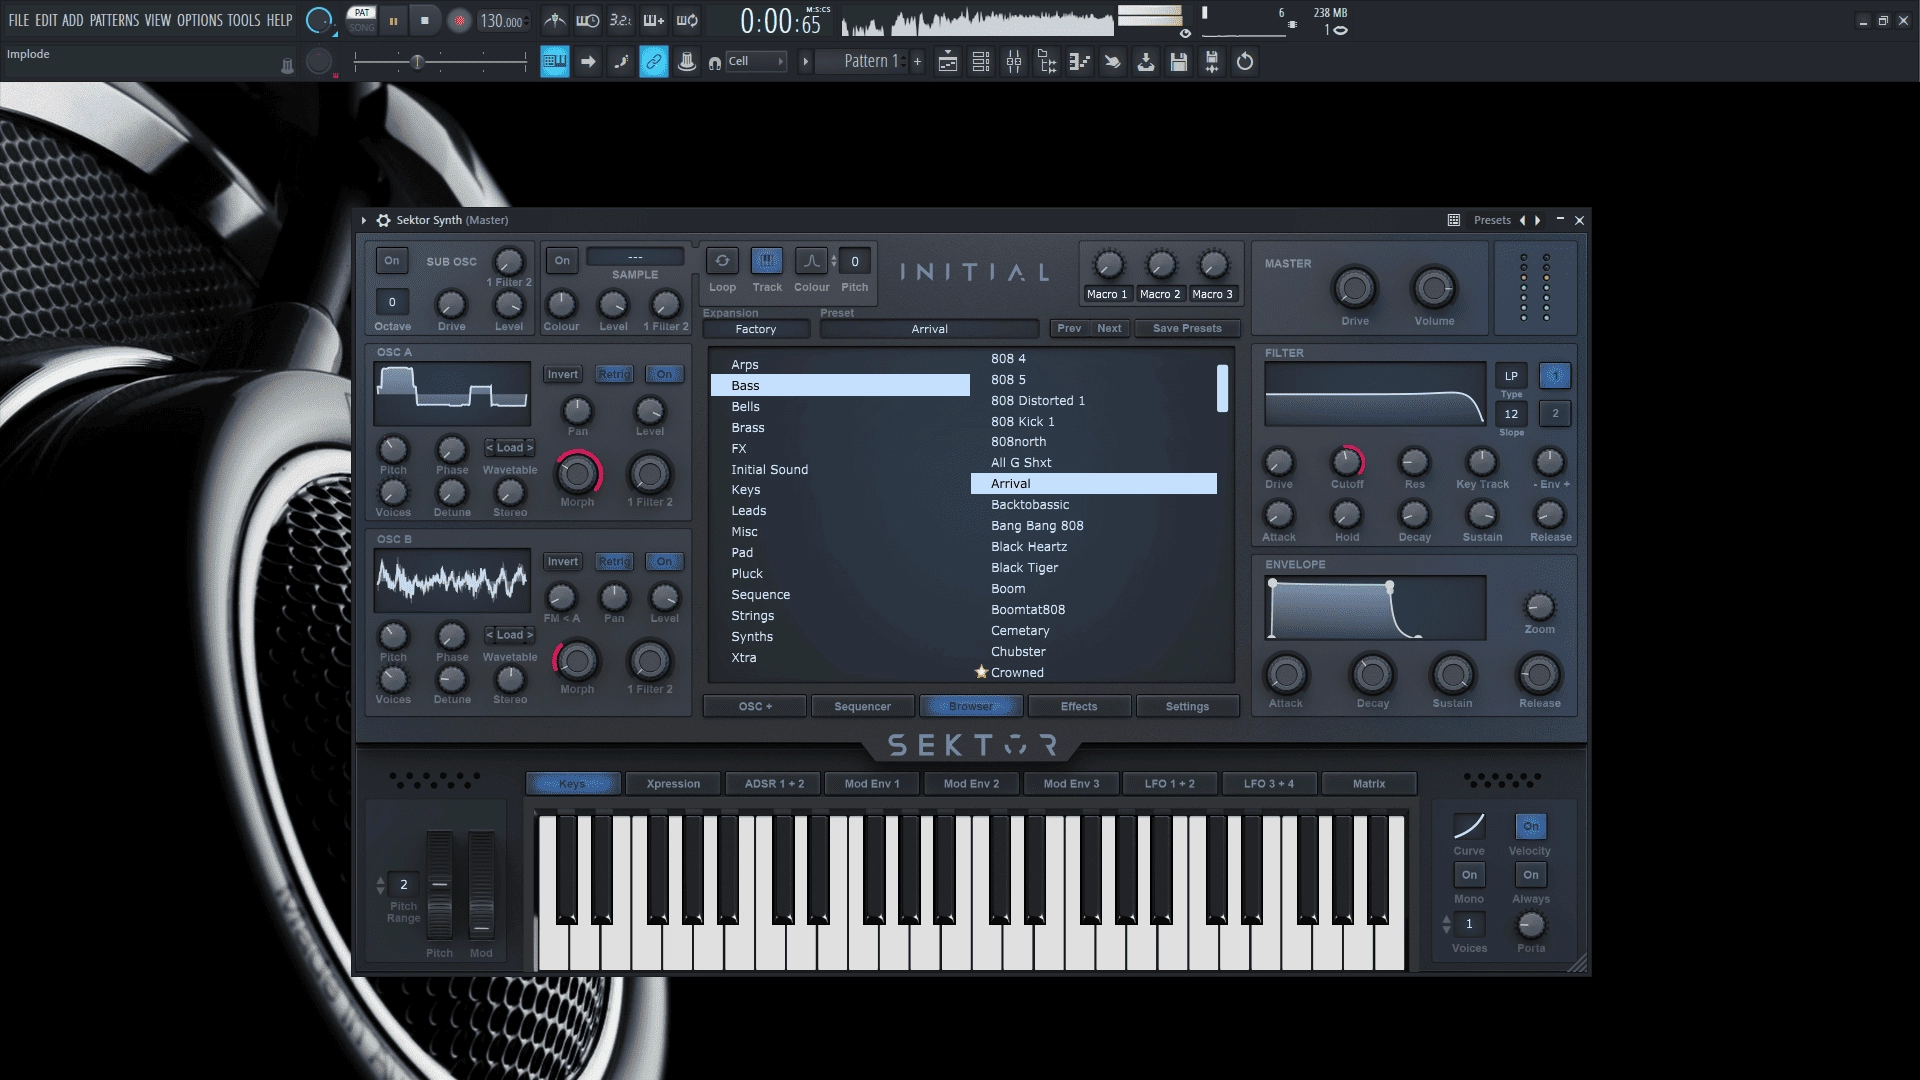
Task: Open the Factory expansion selector
Action: 756,329
